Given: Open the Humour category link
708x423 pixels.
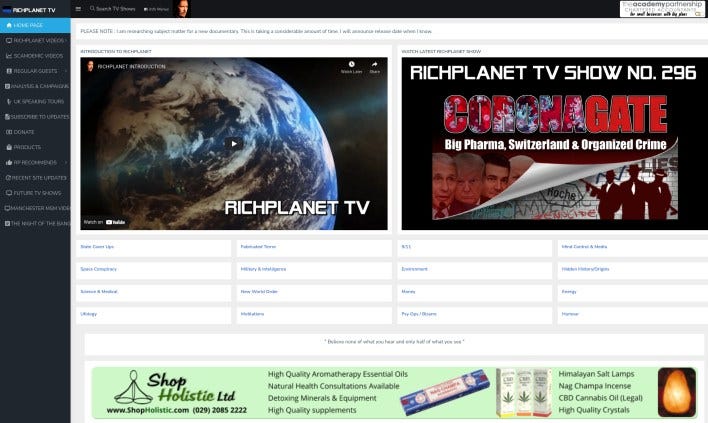Looking at the screenshot, I should (570, 314).
